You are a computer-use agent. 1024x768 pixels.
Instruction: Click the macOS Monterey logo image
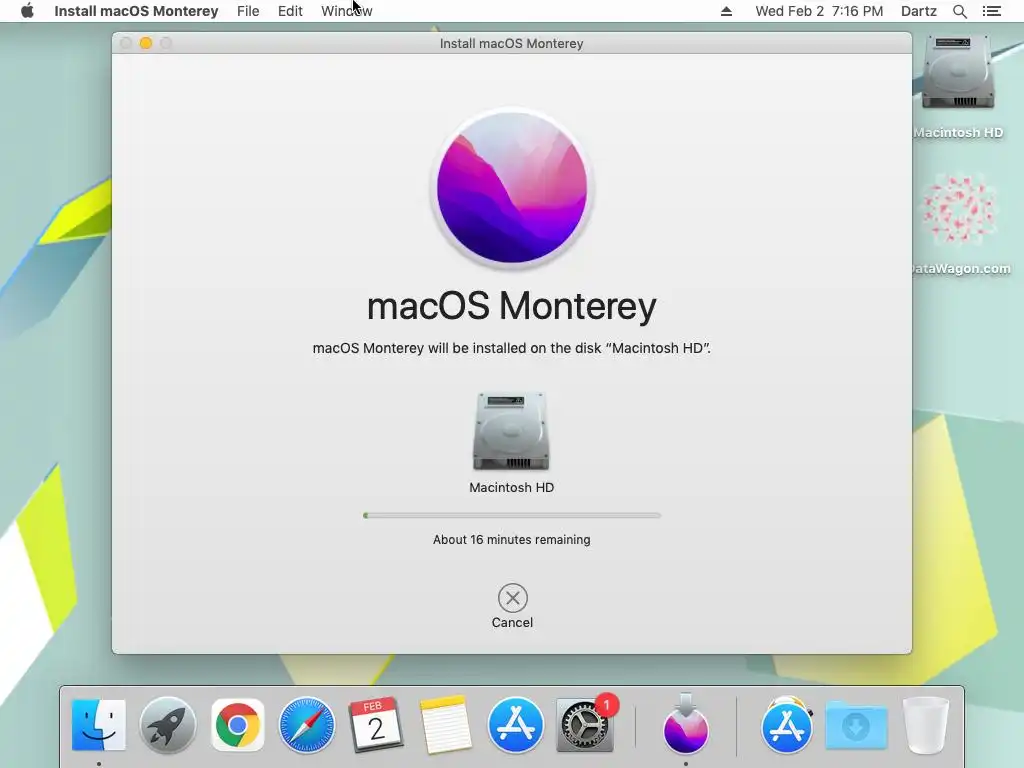click(x=512, y=188)
